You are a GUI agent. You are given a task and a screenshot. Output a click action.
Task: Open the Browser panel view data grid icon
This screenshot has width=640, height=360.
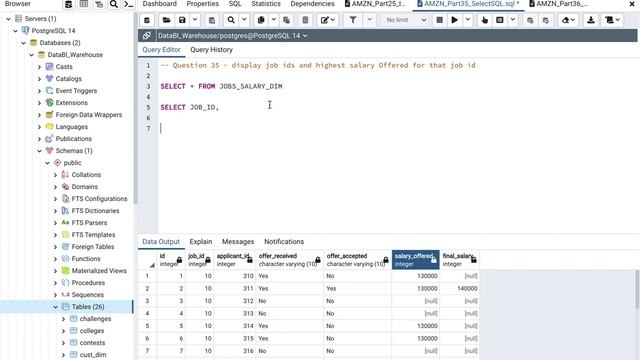coord(84,4)
